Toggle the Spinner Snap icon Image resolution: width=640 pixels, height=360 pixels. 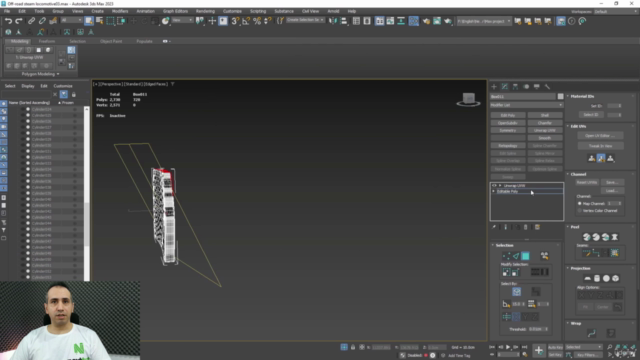(267, 21)
